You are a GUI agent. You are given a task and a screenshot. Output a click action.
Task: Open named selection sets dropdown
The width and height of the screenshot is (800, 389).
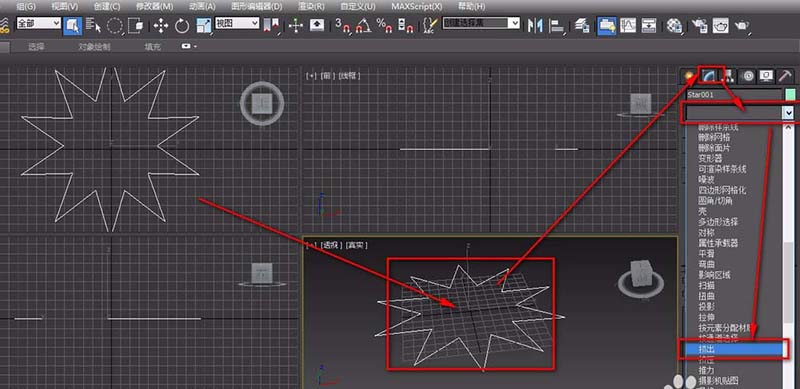point(515,23)
